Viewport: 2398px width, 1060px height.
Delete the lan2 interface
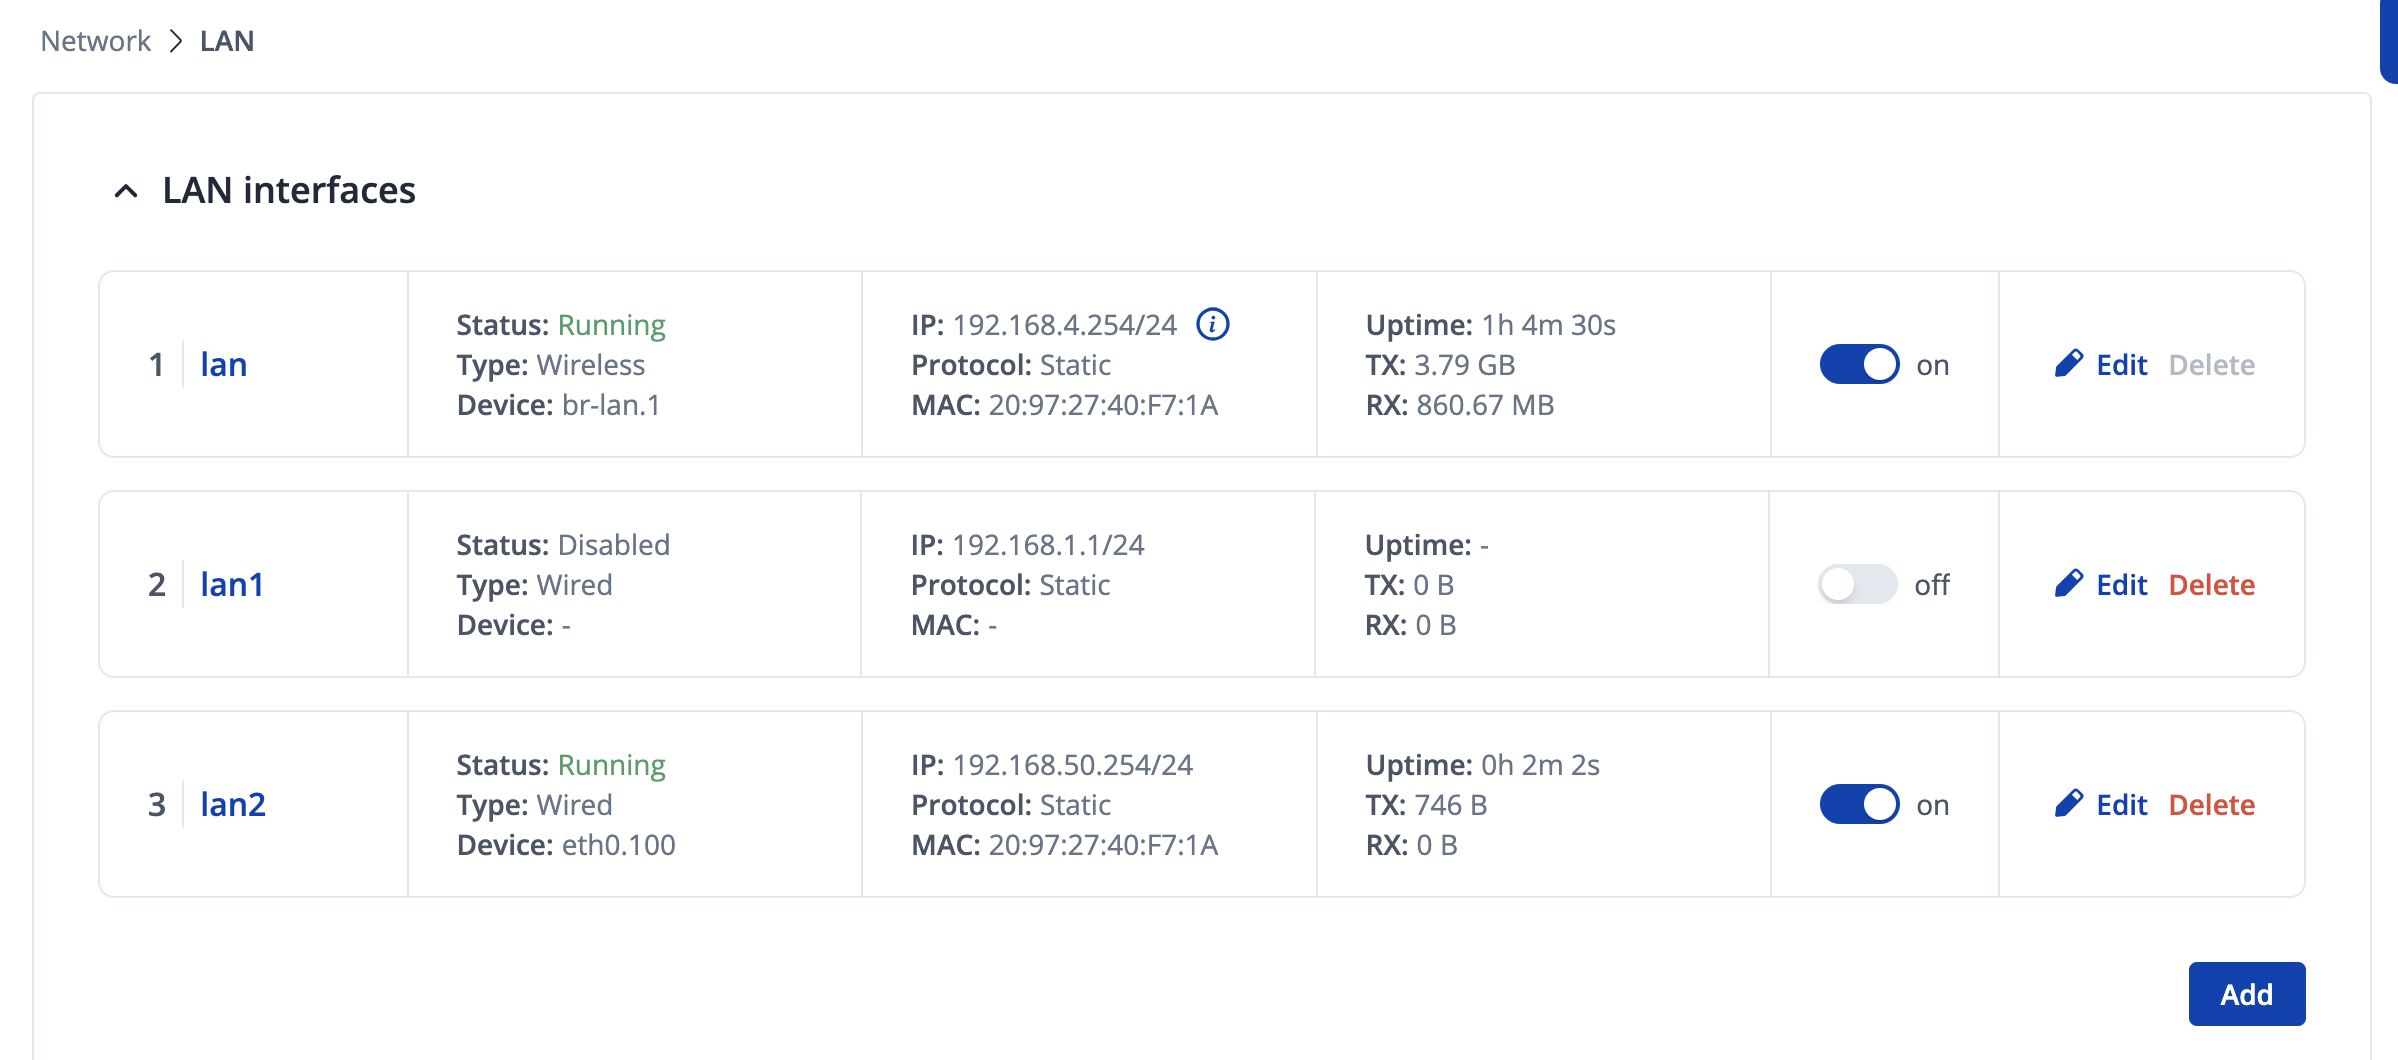[x=2211, y=804]
